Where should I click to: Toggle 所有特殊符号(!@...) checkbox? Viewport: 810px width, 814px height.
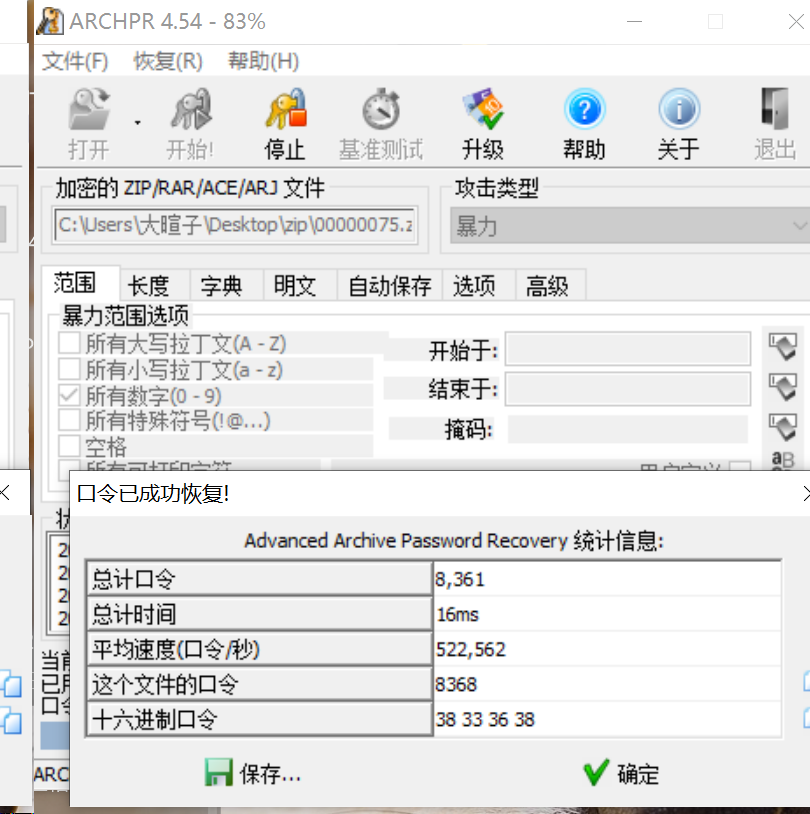click(69, 420)
